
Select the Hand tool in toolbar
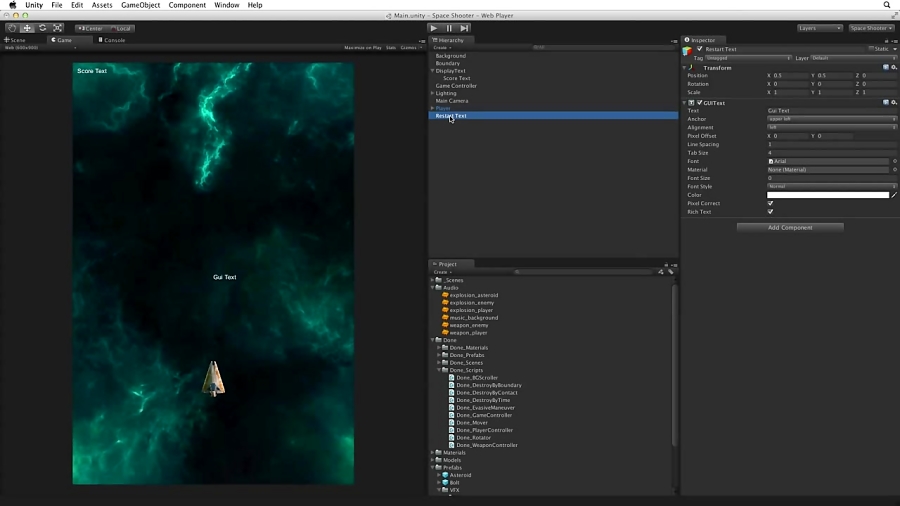(x=12, y=28)
